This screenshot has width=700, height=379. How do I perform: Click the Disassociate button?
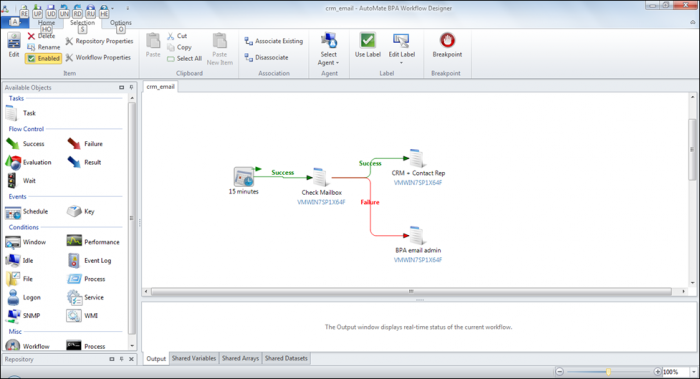click(266, 57)
